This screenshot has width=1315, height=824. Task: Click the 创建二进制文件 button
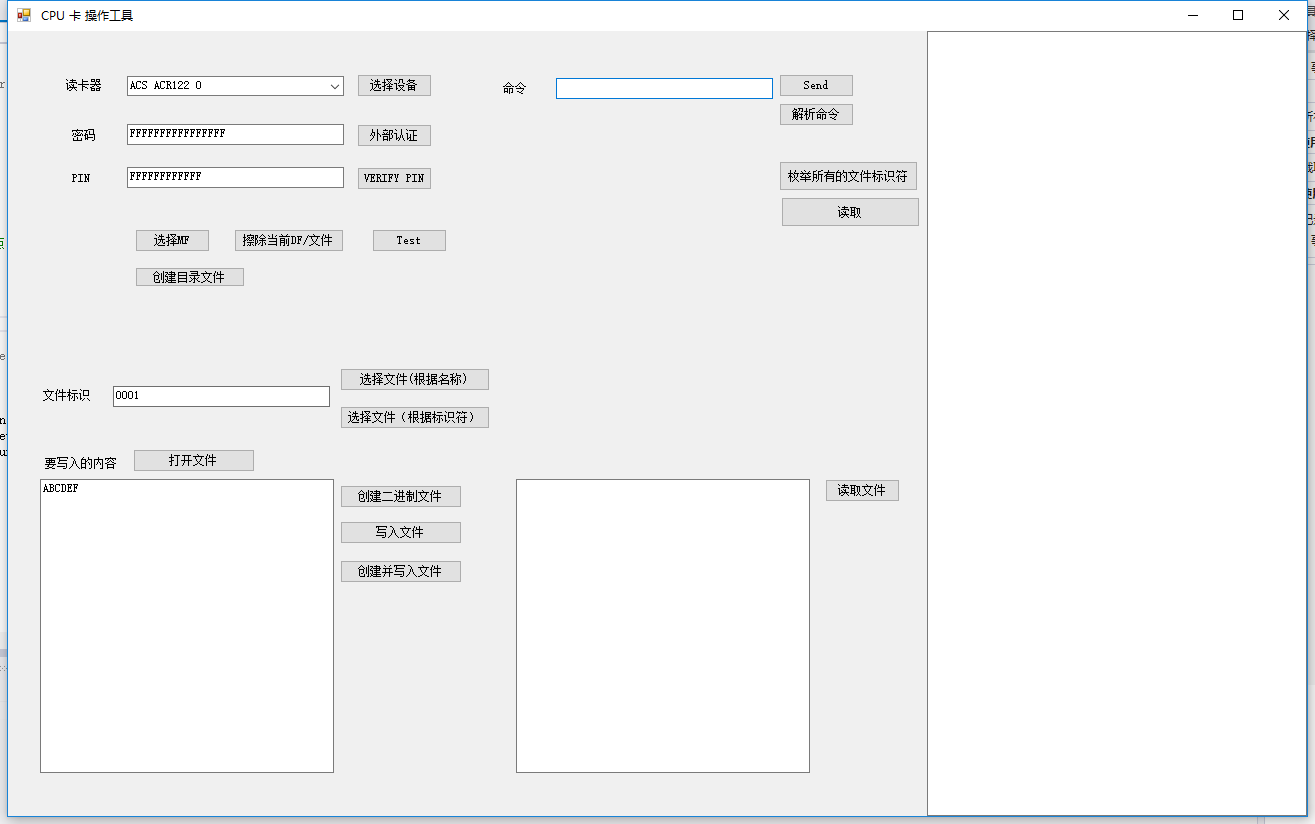tap(401, 496)
